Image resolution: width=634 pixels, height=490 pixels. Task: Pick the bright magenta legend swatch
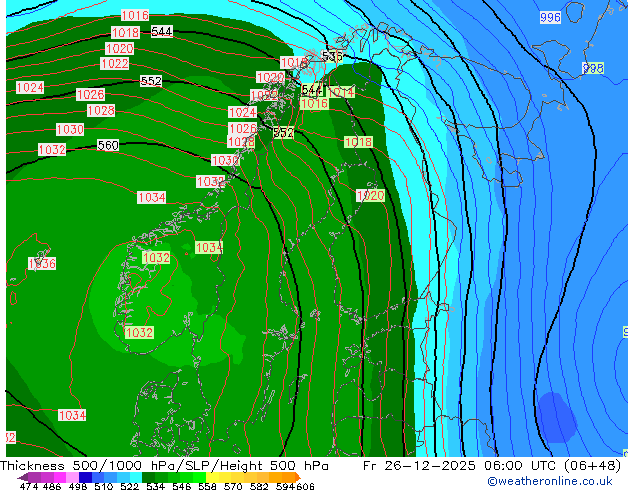(60, 477)
